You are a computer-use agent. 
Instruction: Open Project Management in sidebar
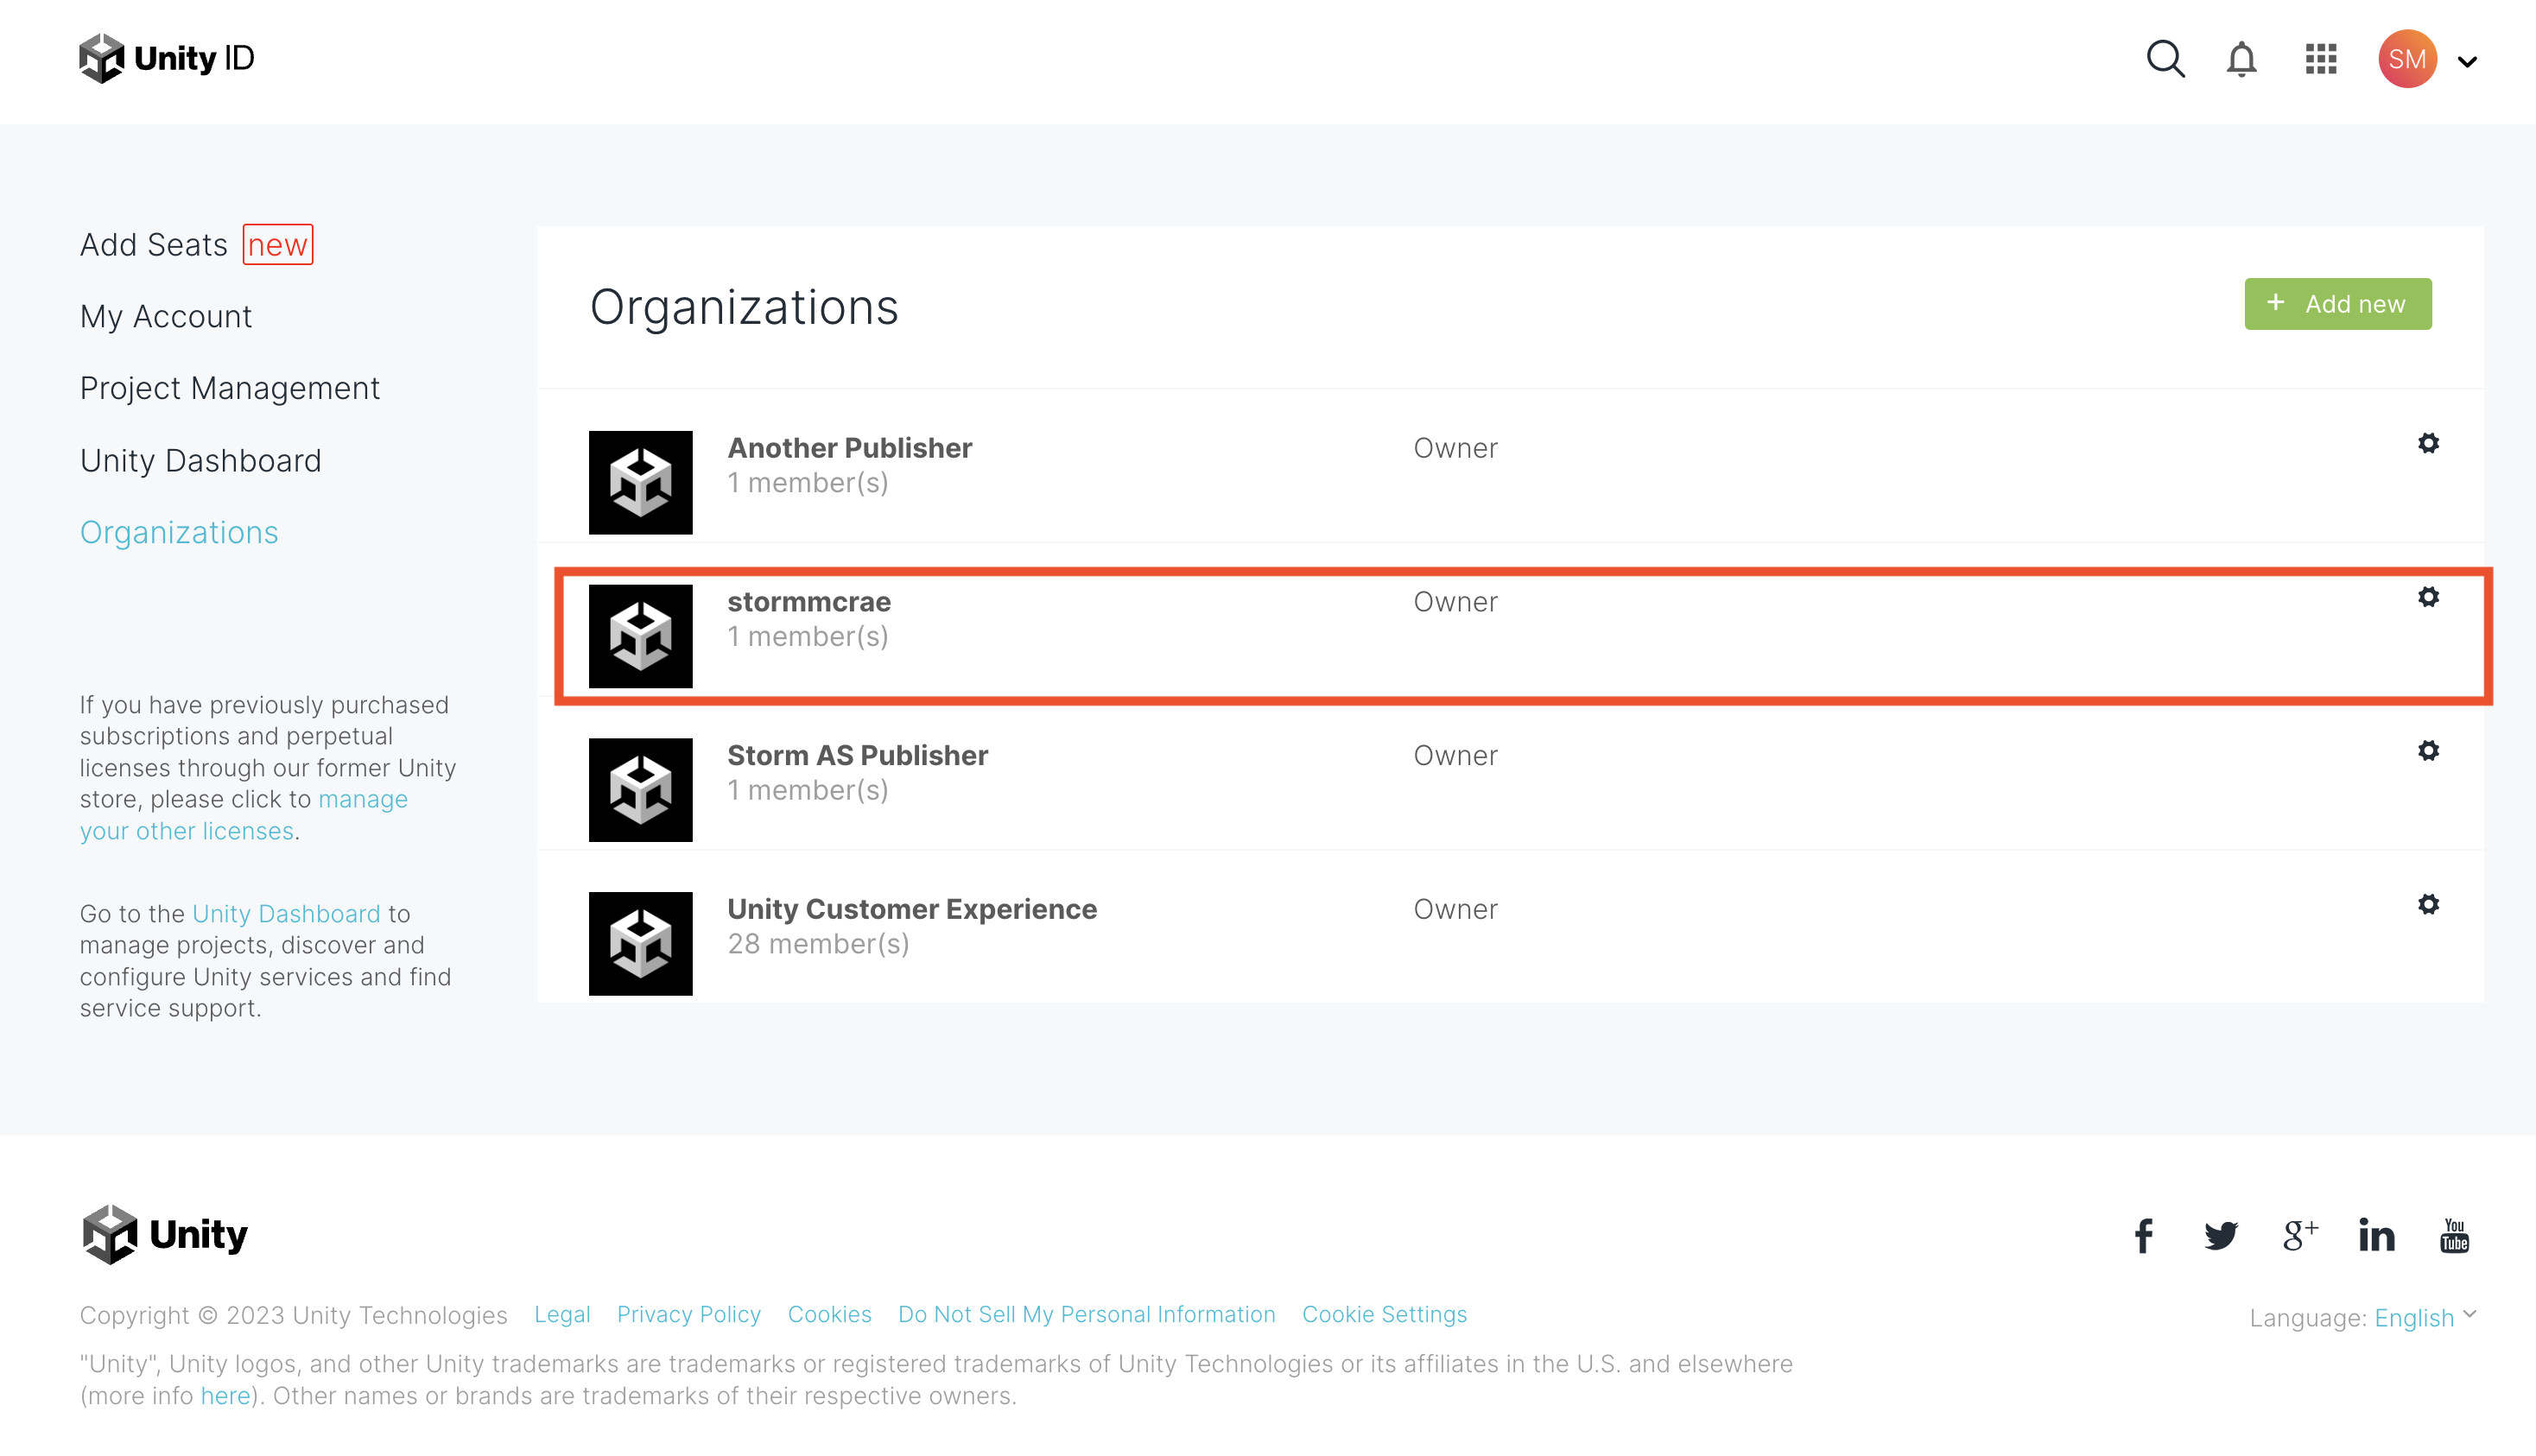point(230,389)
